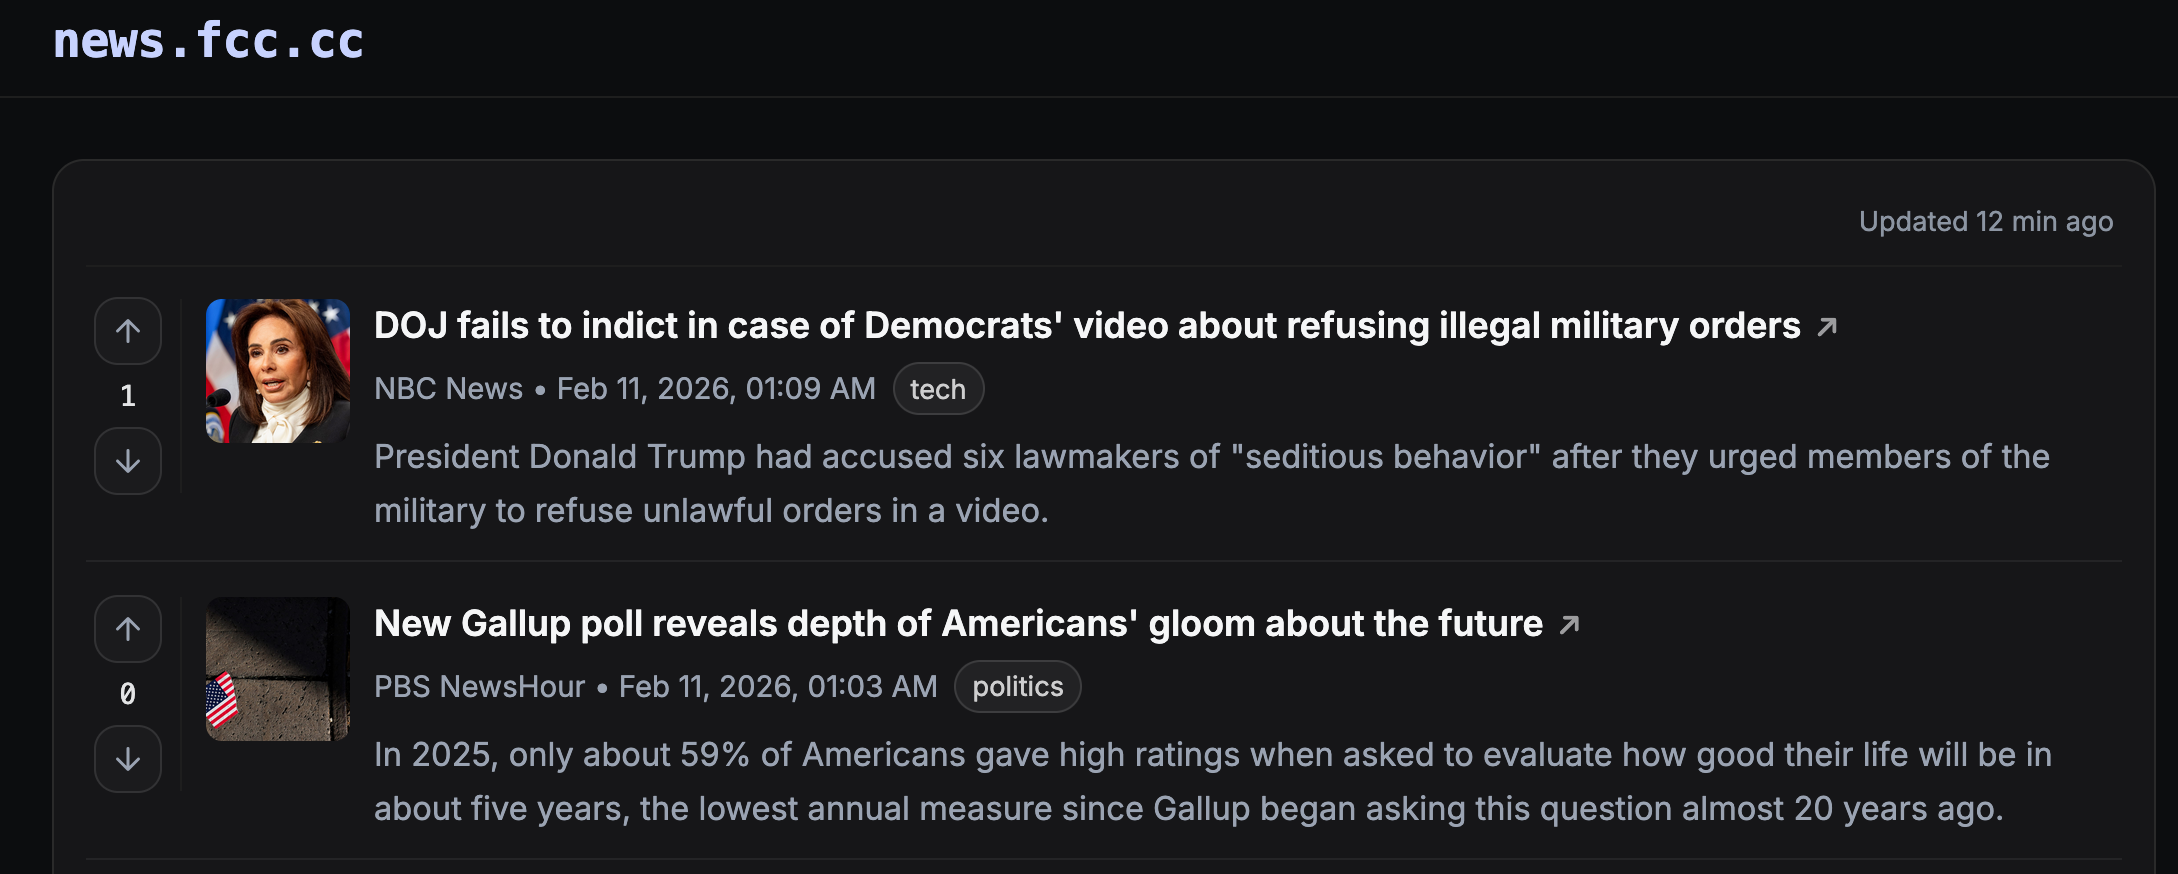
Task: Click the PBS NewsHour source name
Action: coord(479,687)
